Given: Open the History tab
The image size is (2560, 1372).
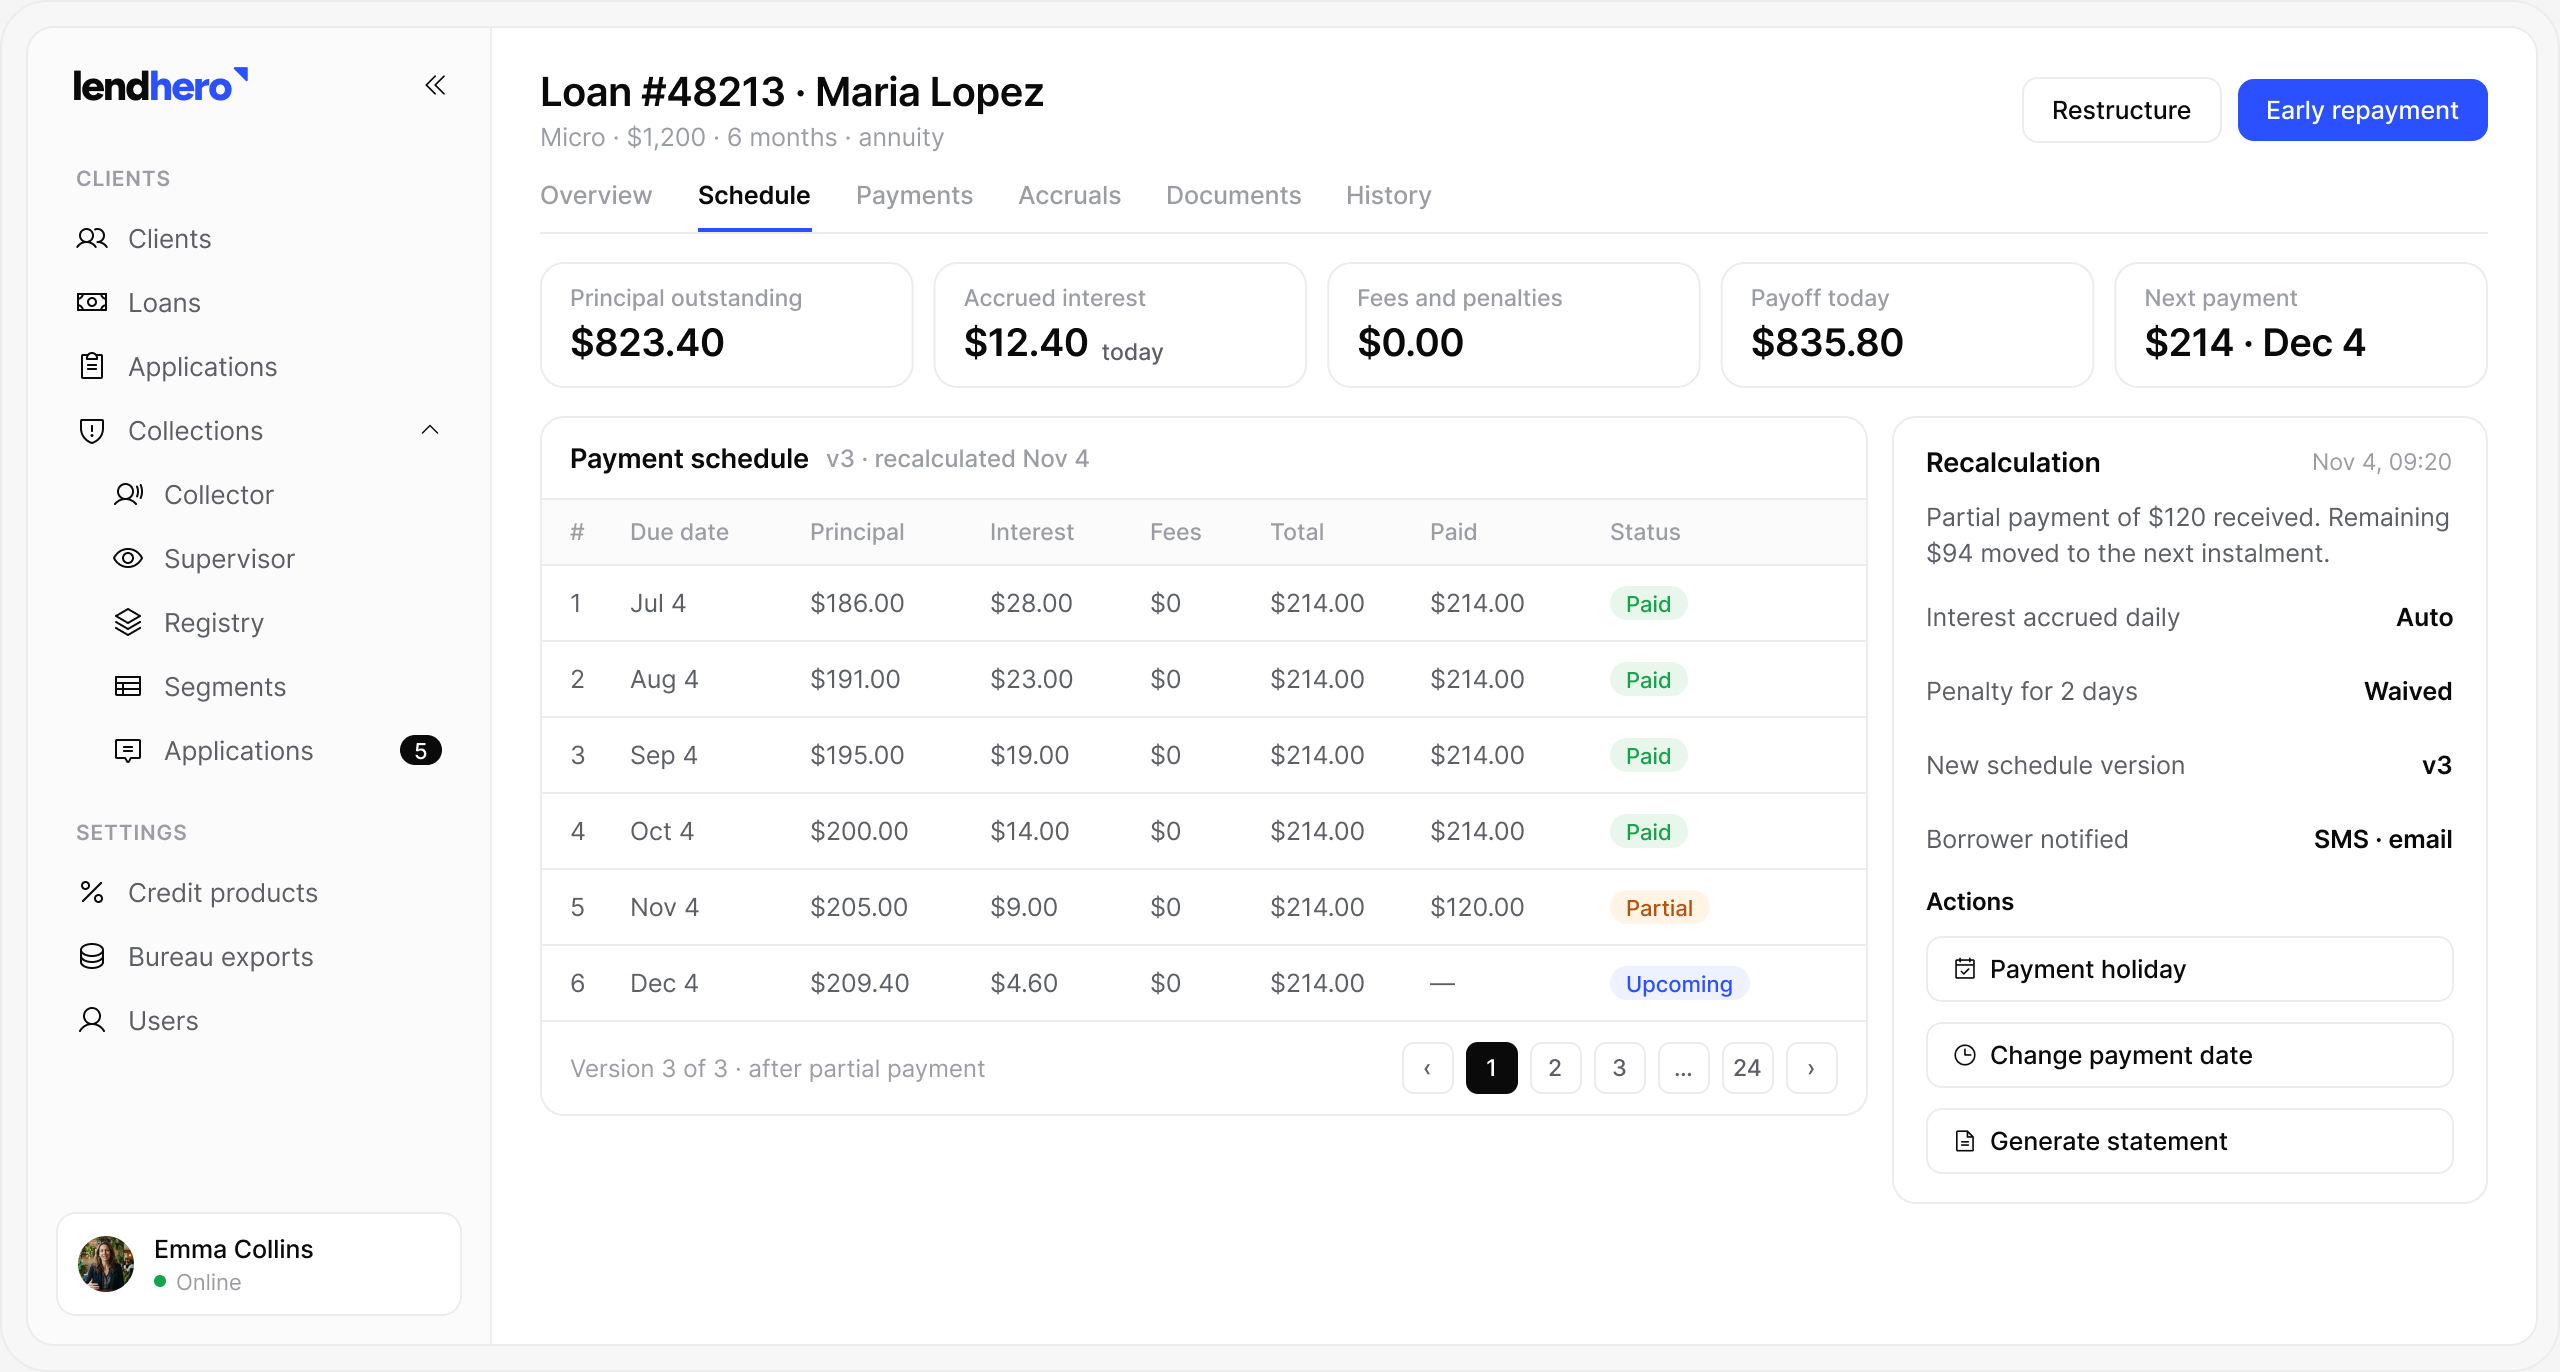Looking at the screenshot, I should pyautogui.click(x=1388, y=195).
